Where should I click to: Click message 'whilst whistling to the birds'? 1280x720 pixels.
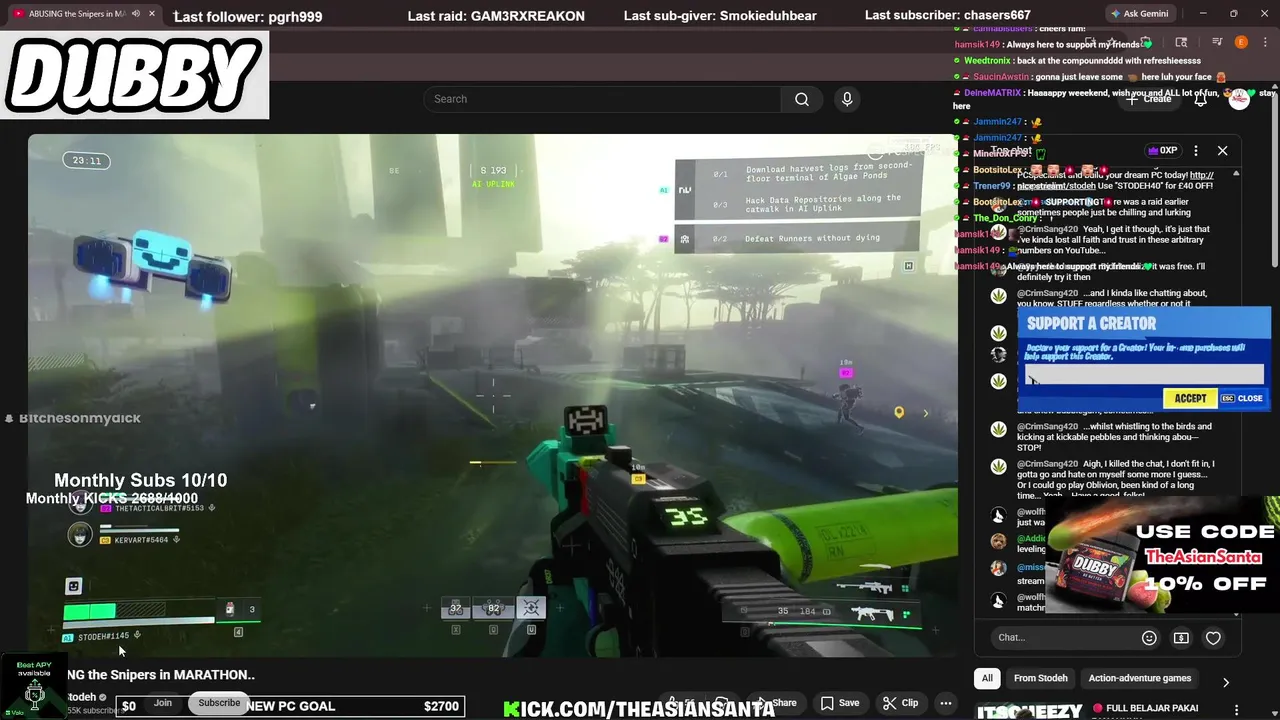pos(1114,437)
